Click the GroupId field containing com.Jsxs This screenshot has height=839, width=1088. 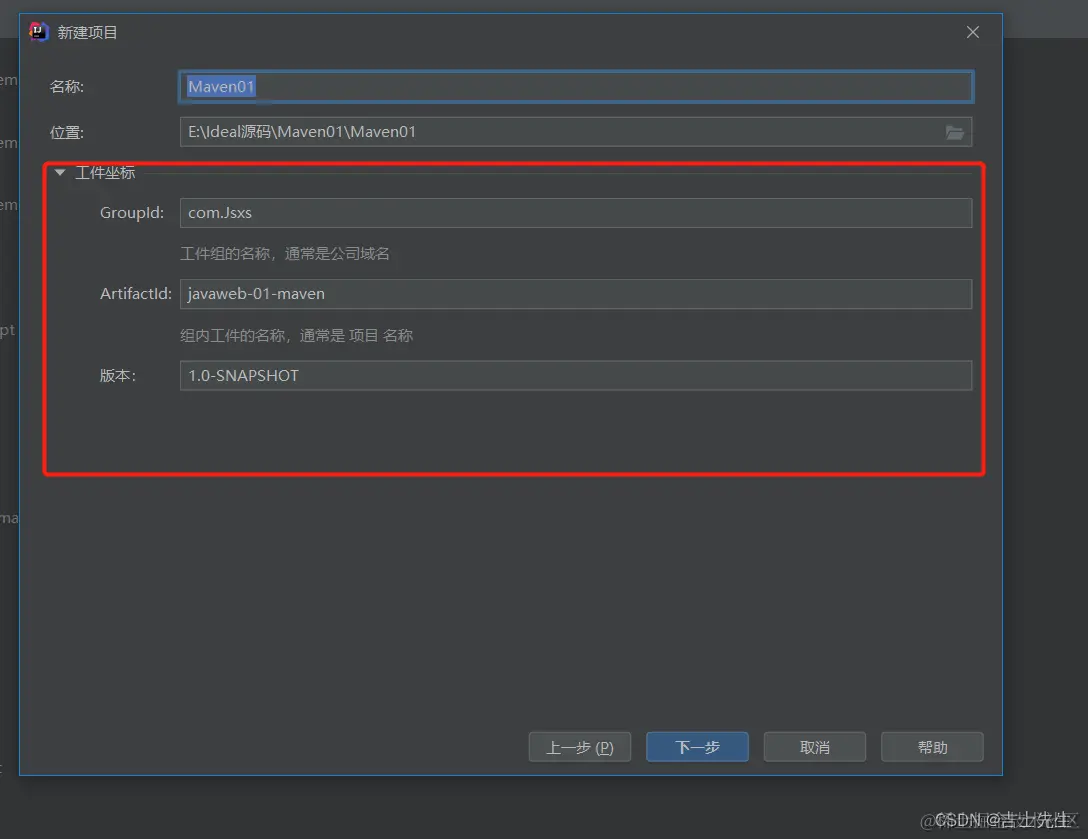(x=576, y=213)
